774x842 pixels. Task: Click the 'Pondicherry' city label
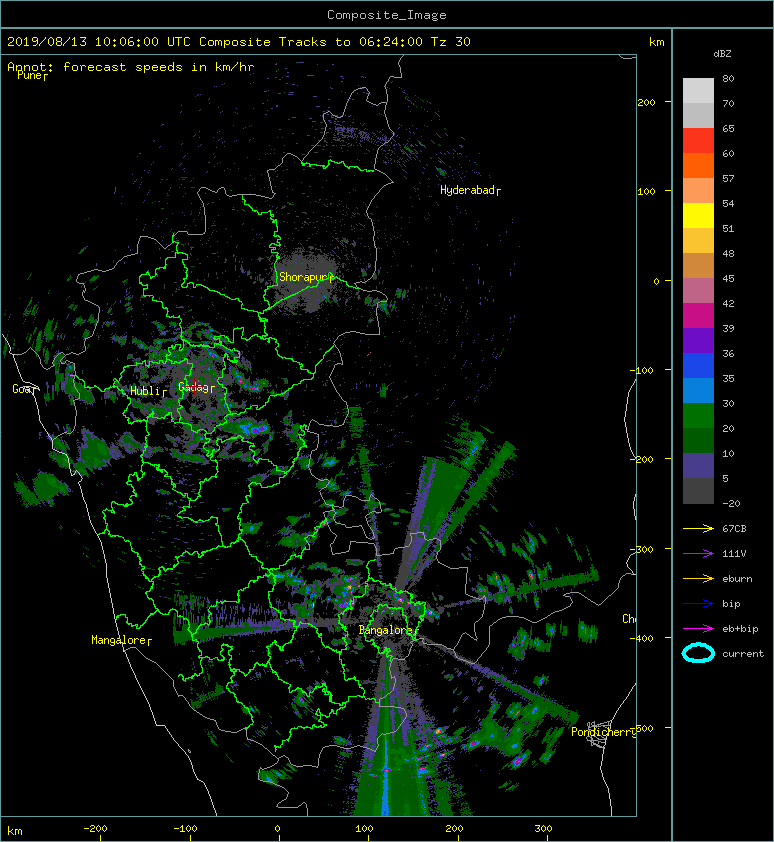point(603,732)
